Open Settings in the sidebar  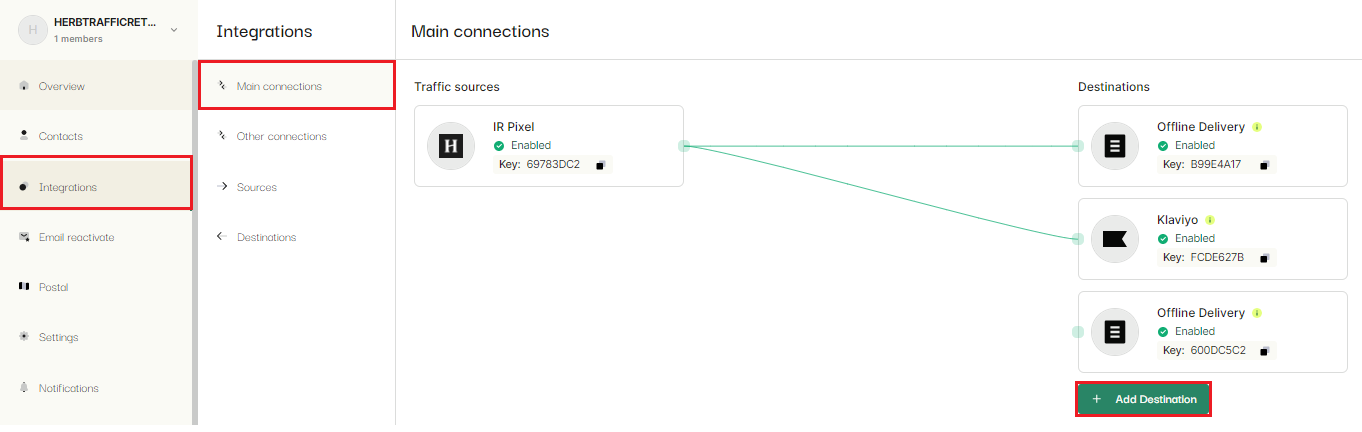point(58,337)
